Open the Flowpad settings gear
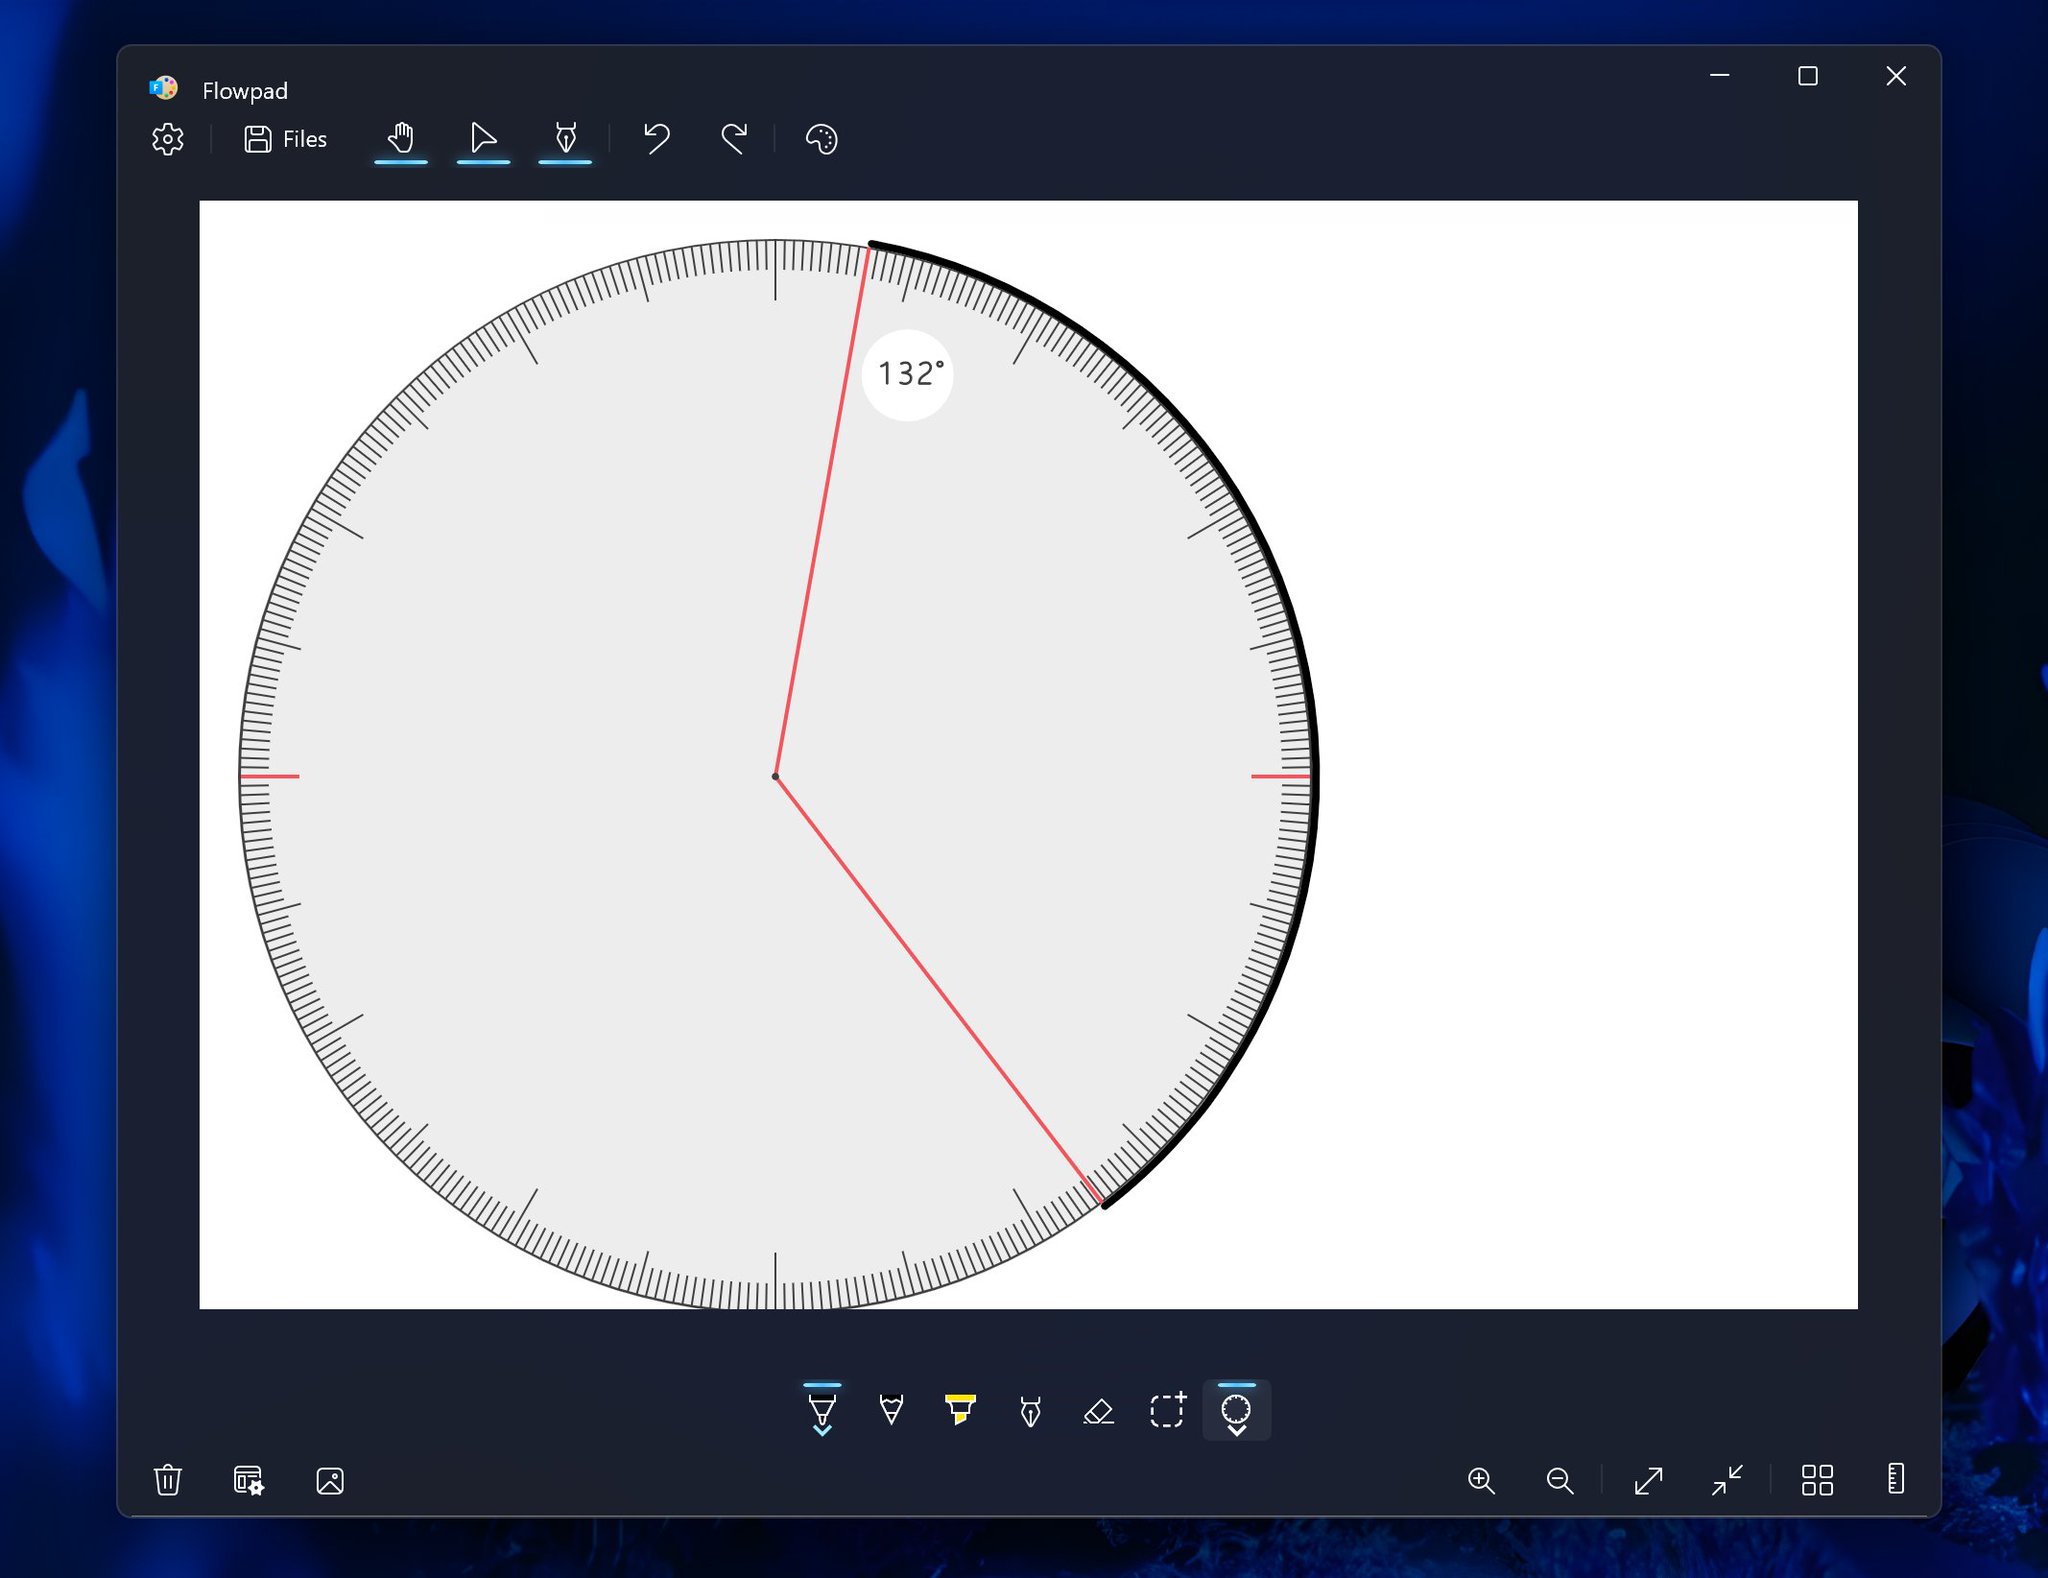This screenshot has height=1578, width=2048. point(167,140)
